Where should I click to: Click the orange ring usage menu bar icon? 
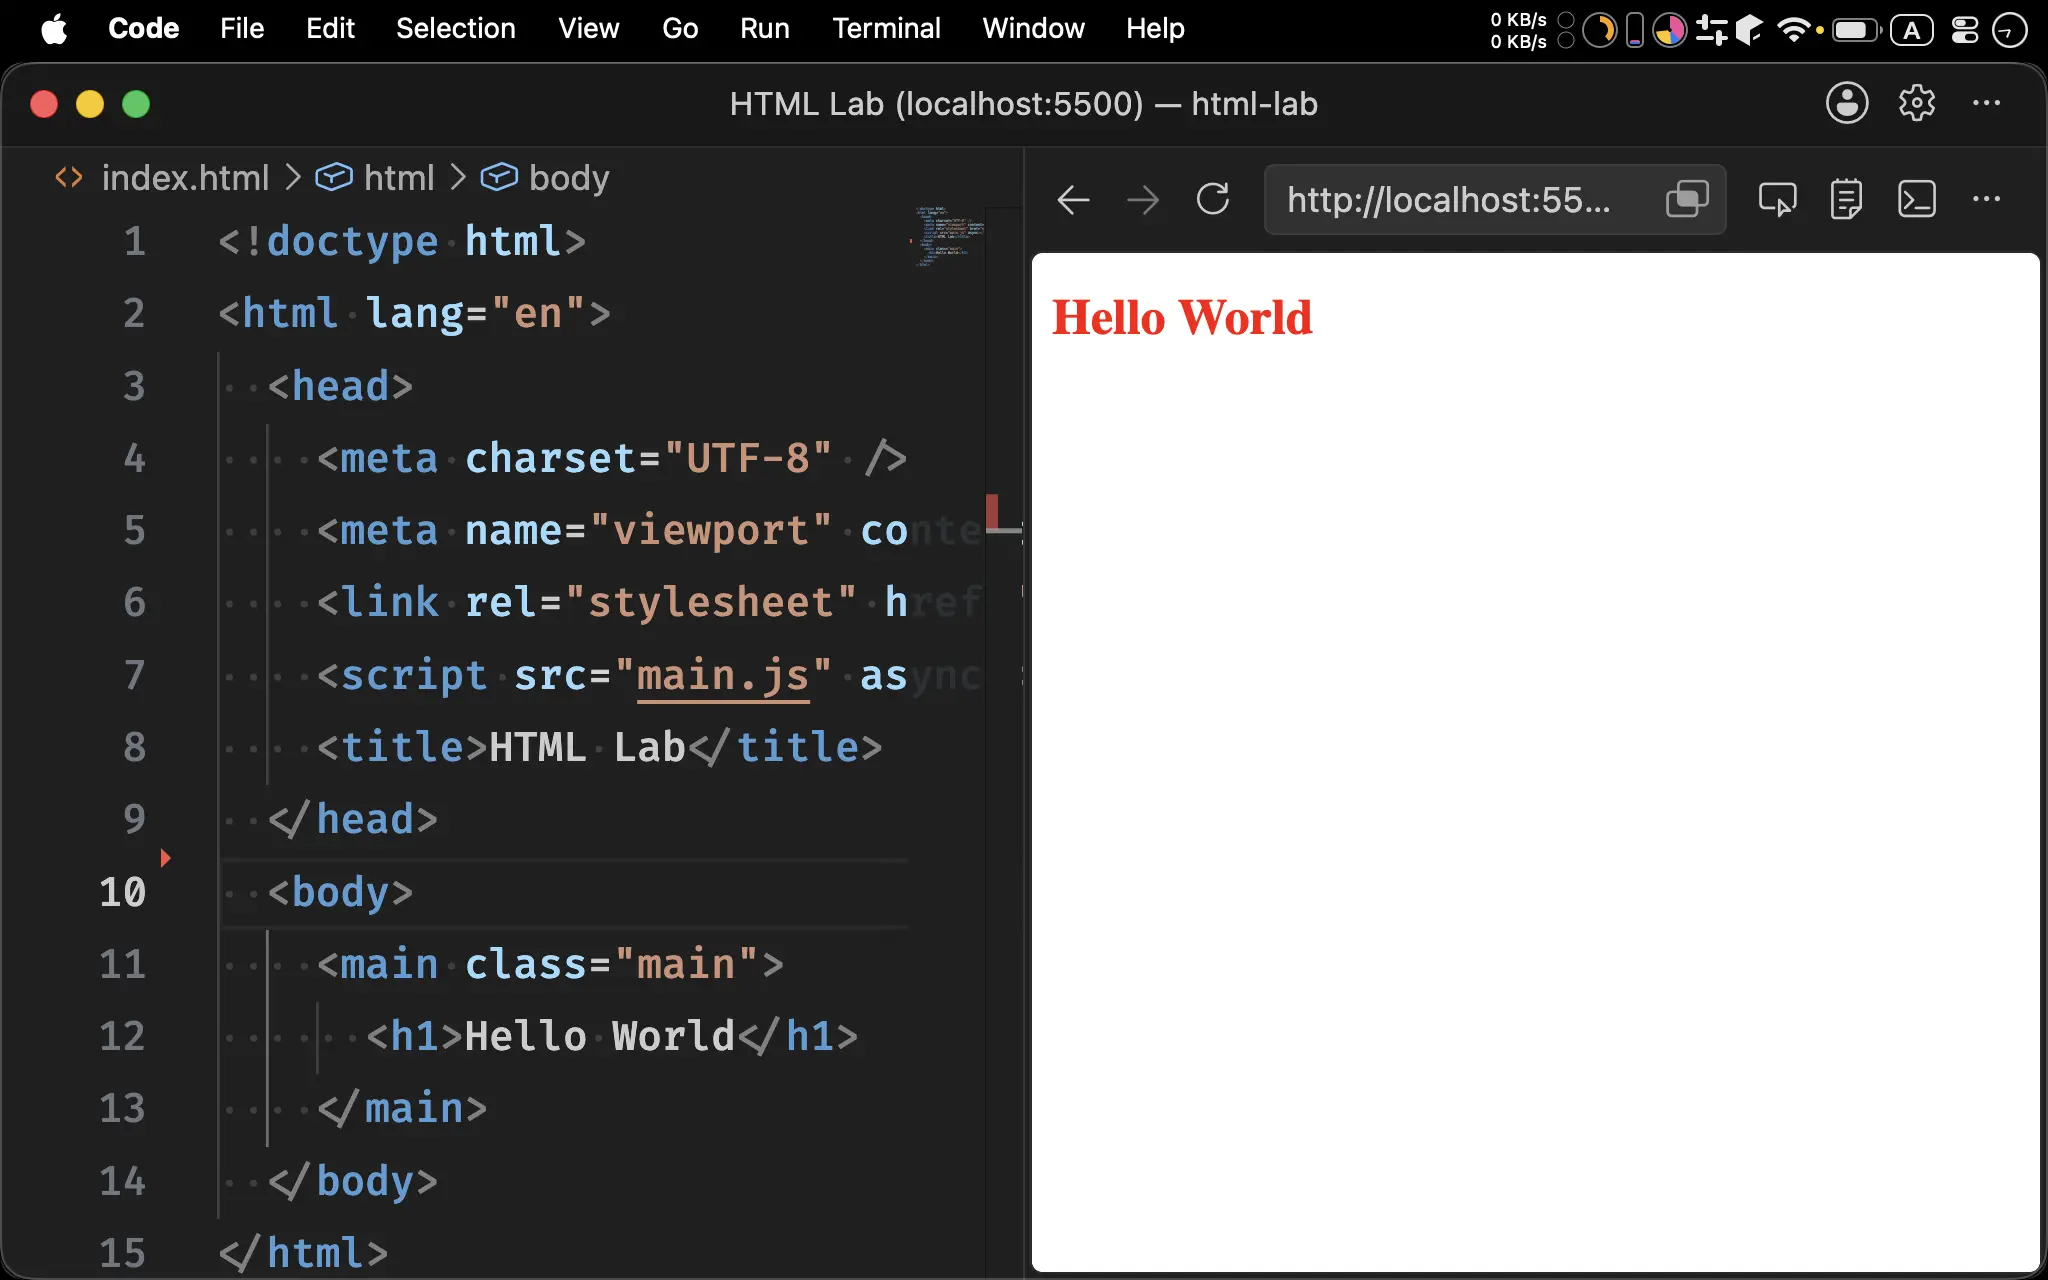(1599, 30)
